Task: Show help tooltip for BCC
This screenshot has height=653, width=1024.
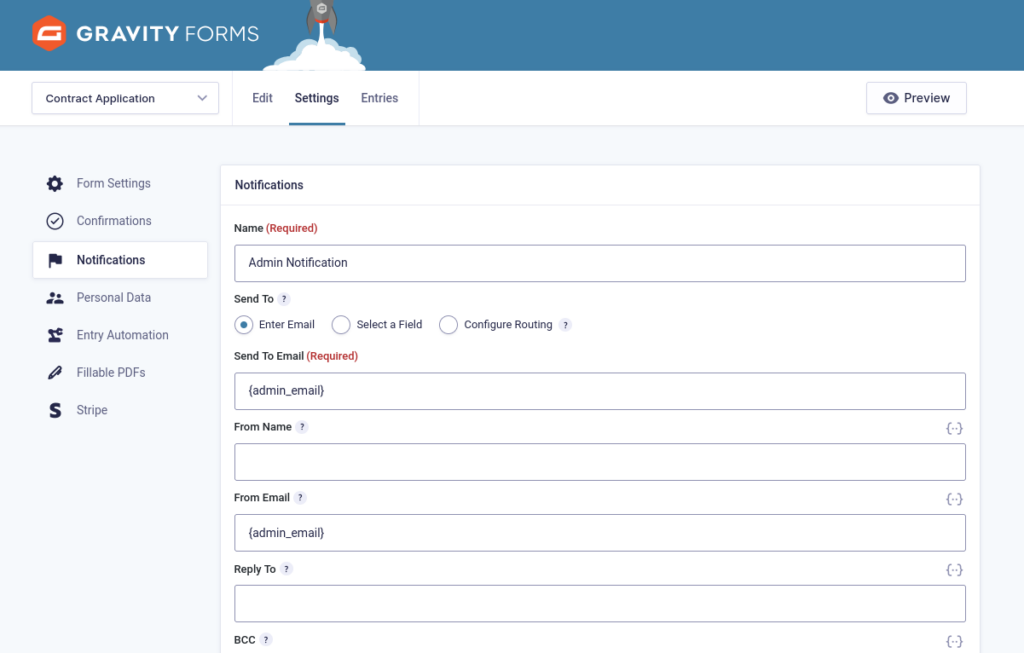Action: point(266,640)
